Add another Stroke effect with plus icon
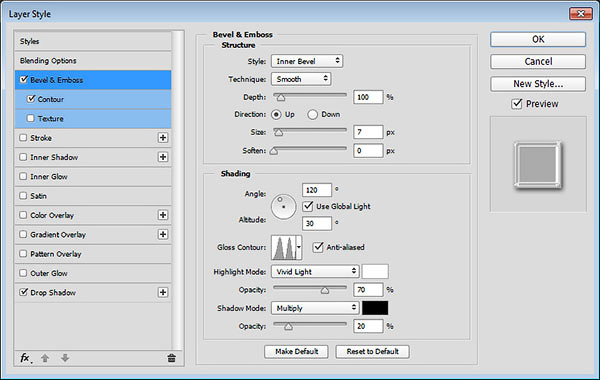The height and width of the screenshot is (380, 600). pos(163,138)
